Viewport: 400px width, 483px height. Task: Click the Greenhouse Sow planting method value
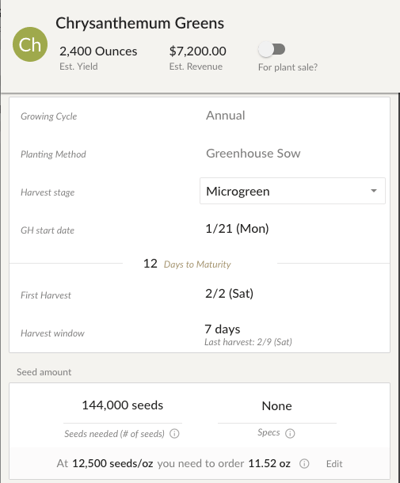[x=253, y=153]
